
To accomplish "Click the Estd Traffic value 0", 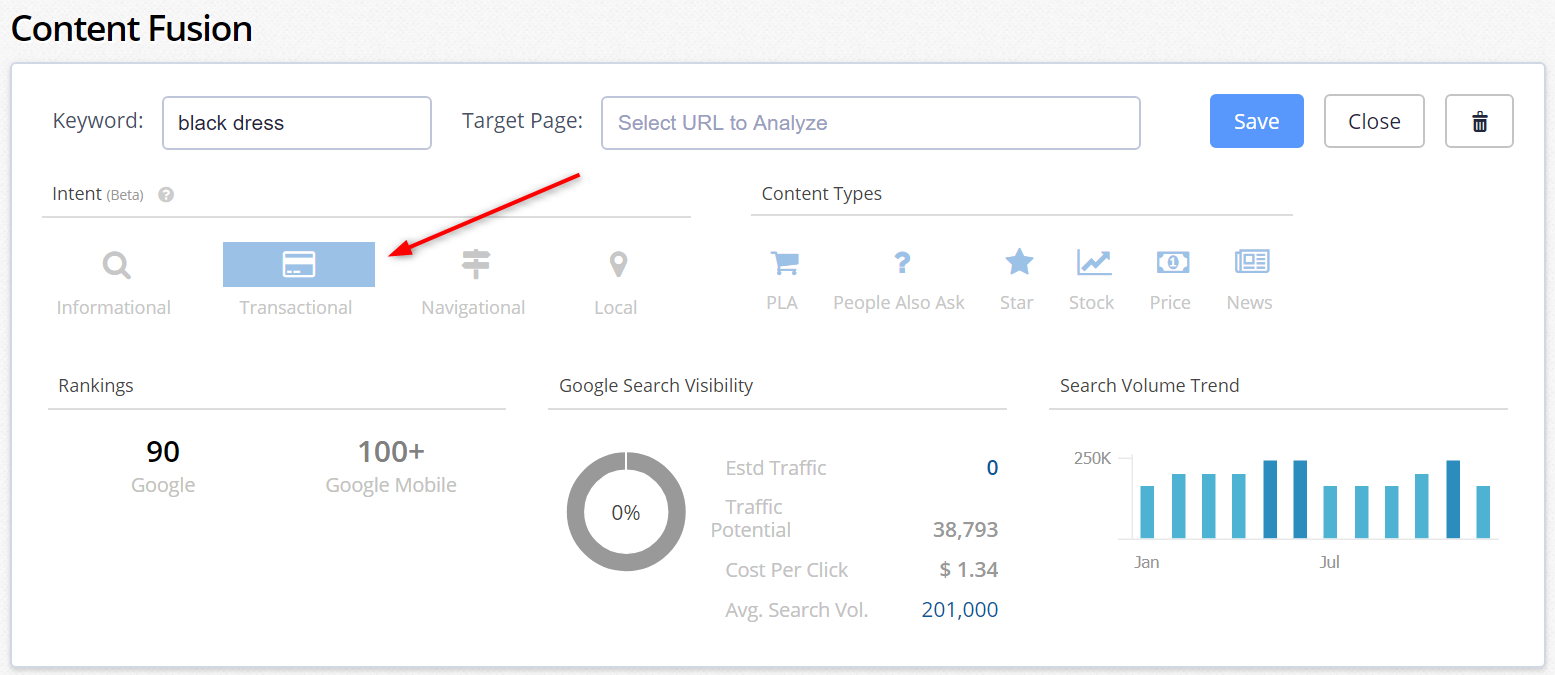I will pos(992,468).
